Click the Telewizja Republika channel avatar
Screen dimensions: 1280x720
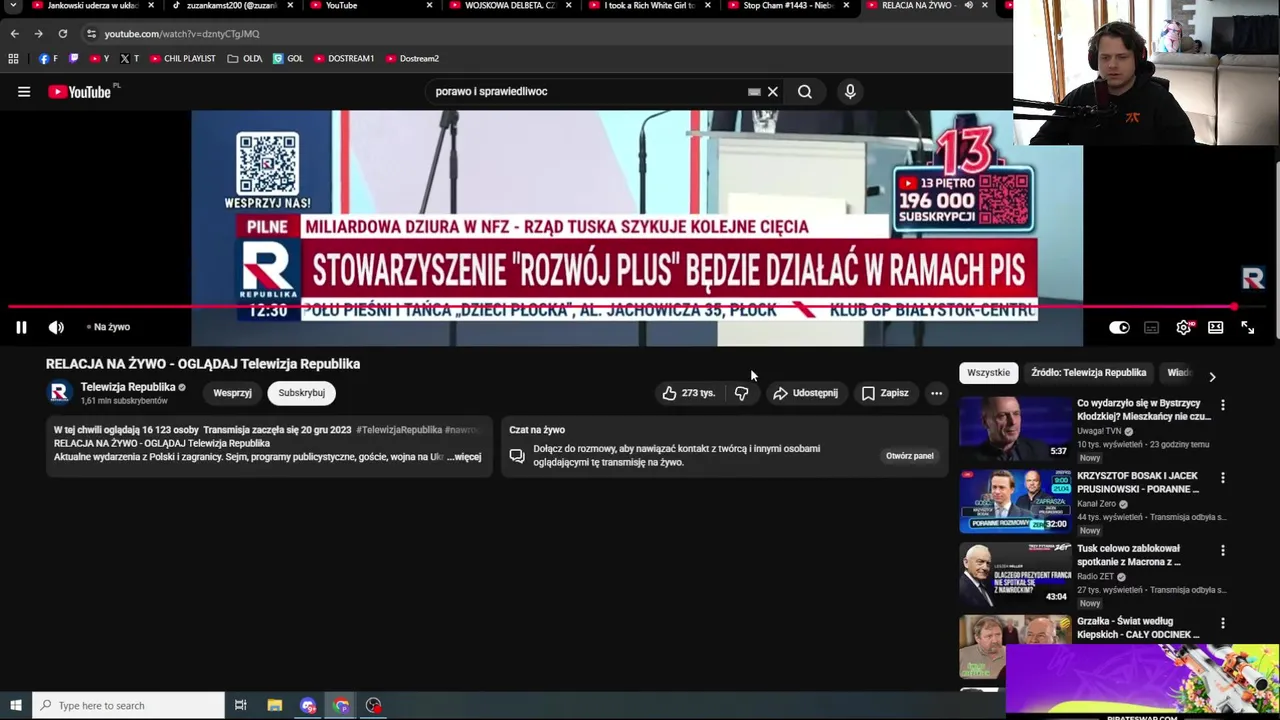point(59,393)
